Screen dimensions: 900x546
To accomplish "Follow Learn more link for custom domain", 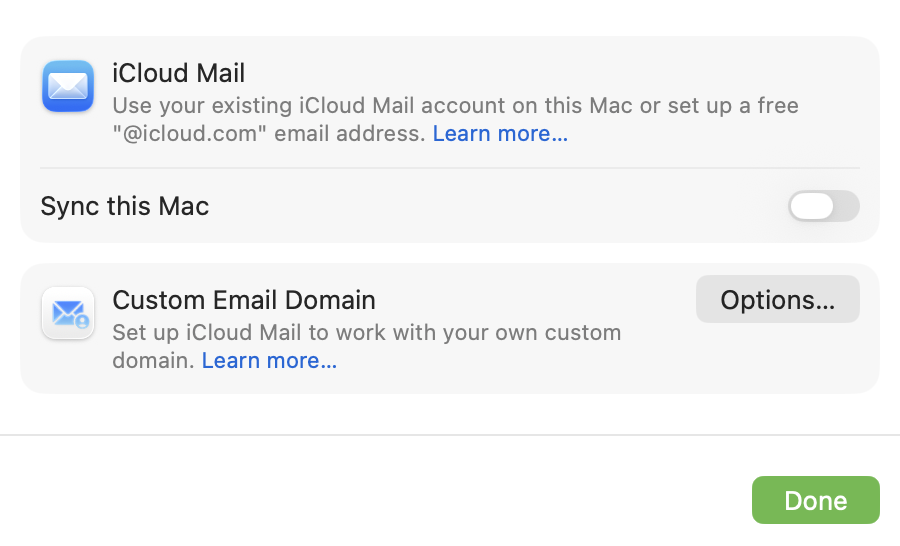I will 269,360.
